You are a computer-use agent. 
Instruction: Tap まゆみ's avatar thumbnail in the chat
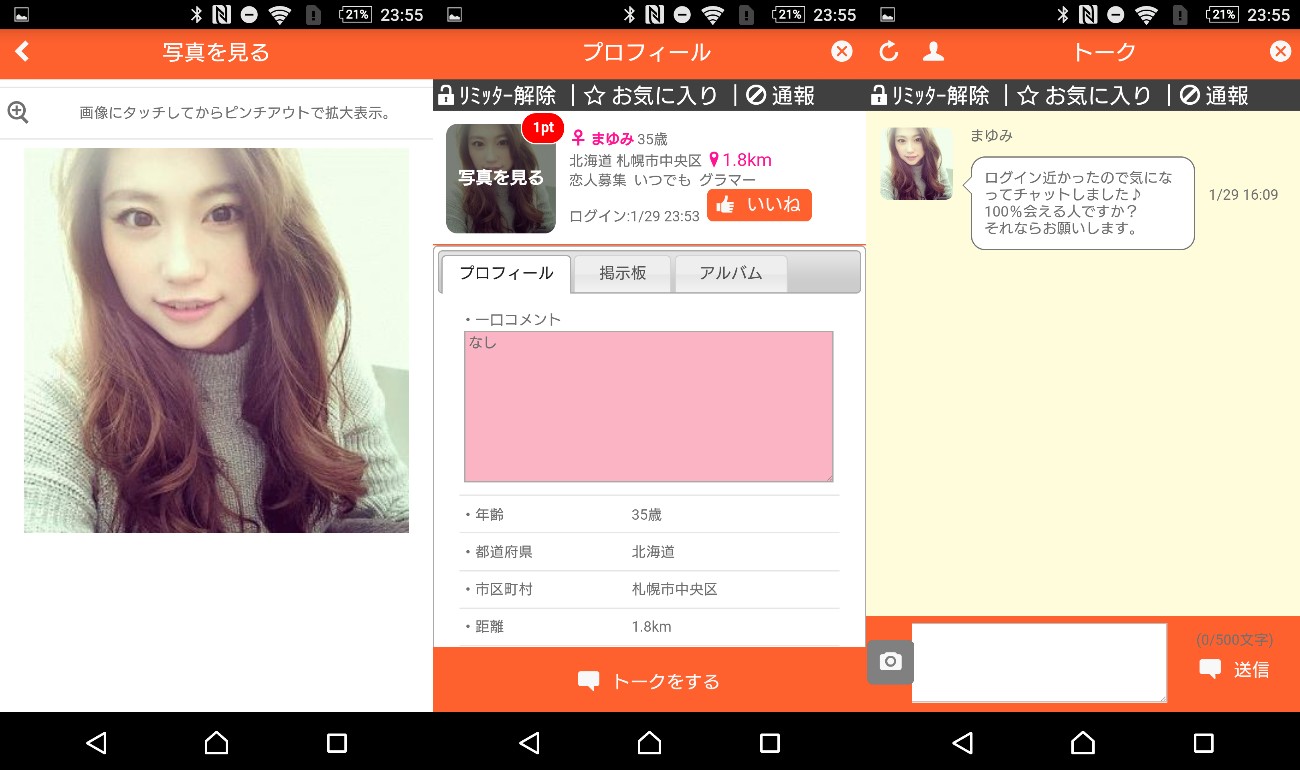coord(916,163)
